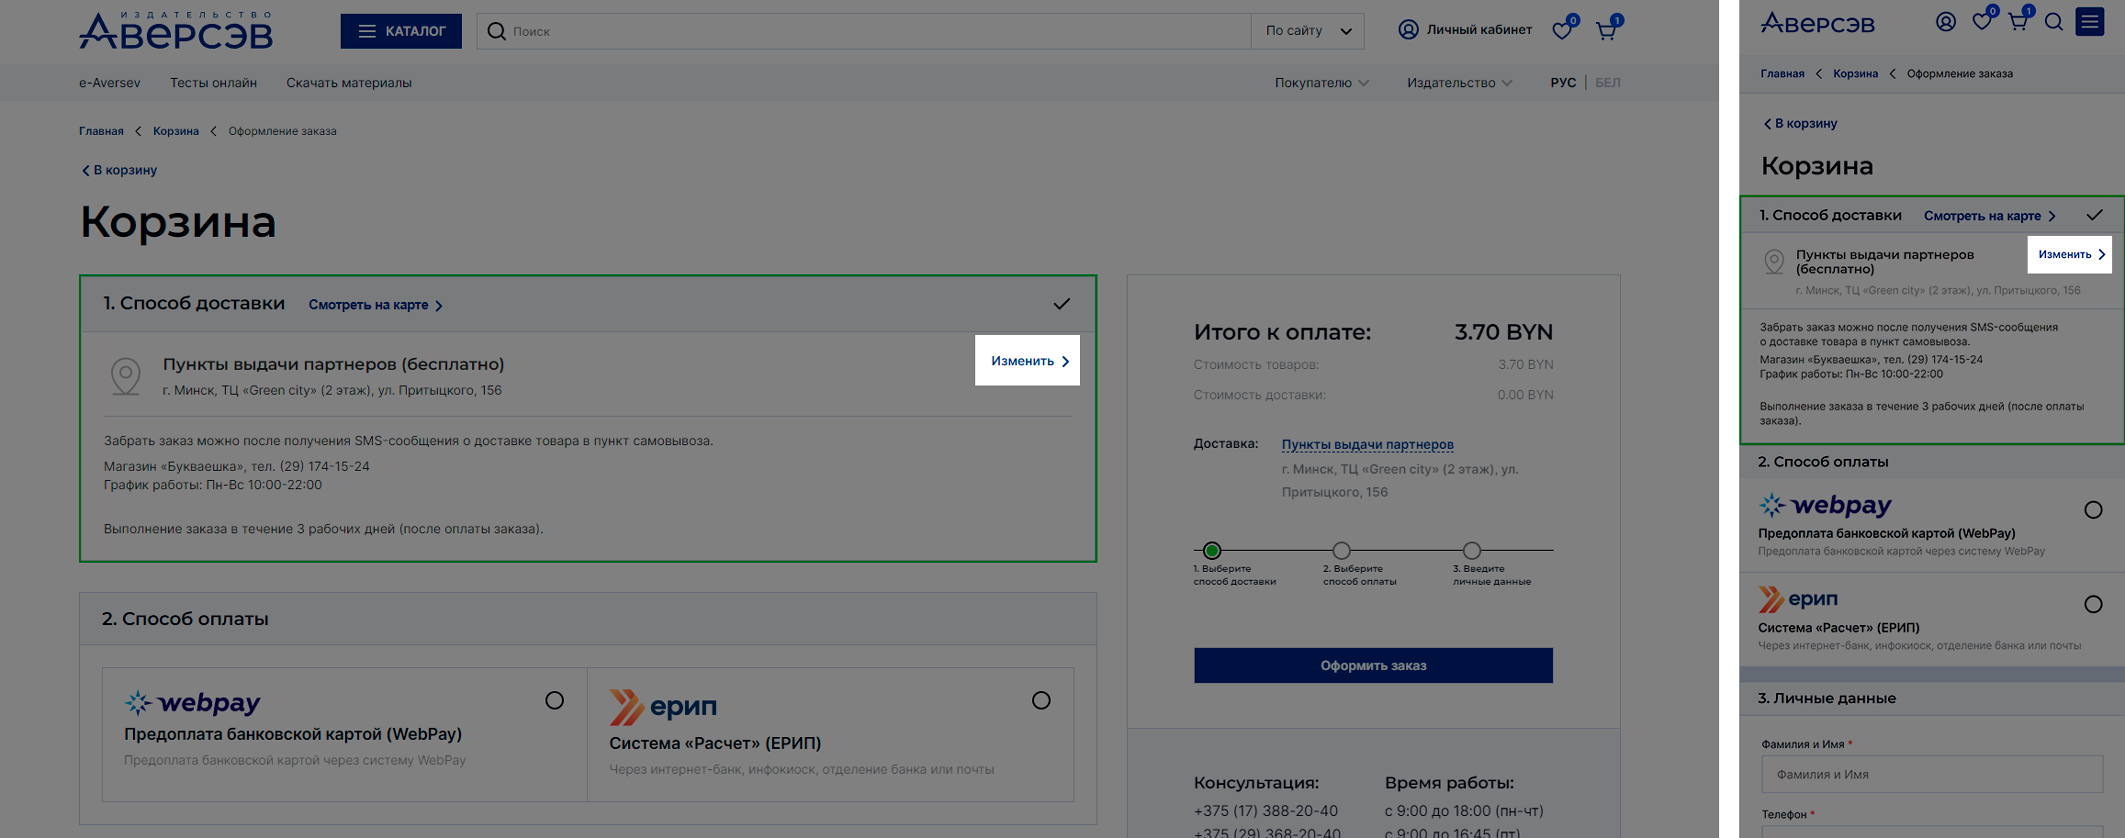2125x838 pixels.
Task: Open shopping cart icon in desktop header
Action: [1606, 31]
